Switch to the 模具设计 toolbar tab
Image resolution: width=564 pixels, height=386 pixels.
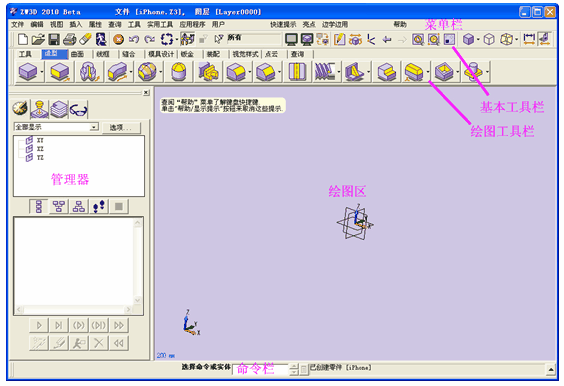click(x=161, y=54)
